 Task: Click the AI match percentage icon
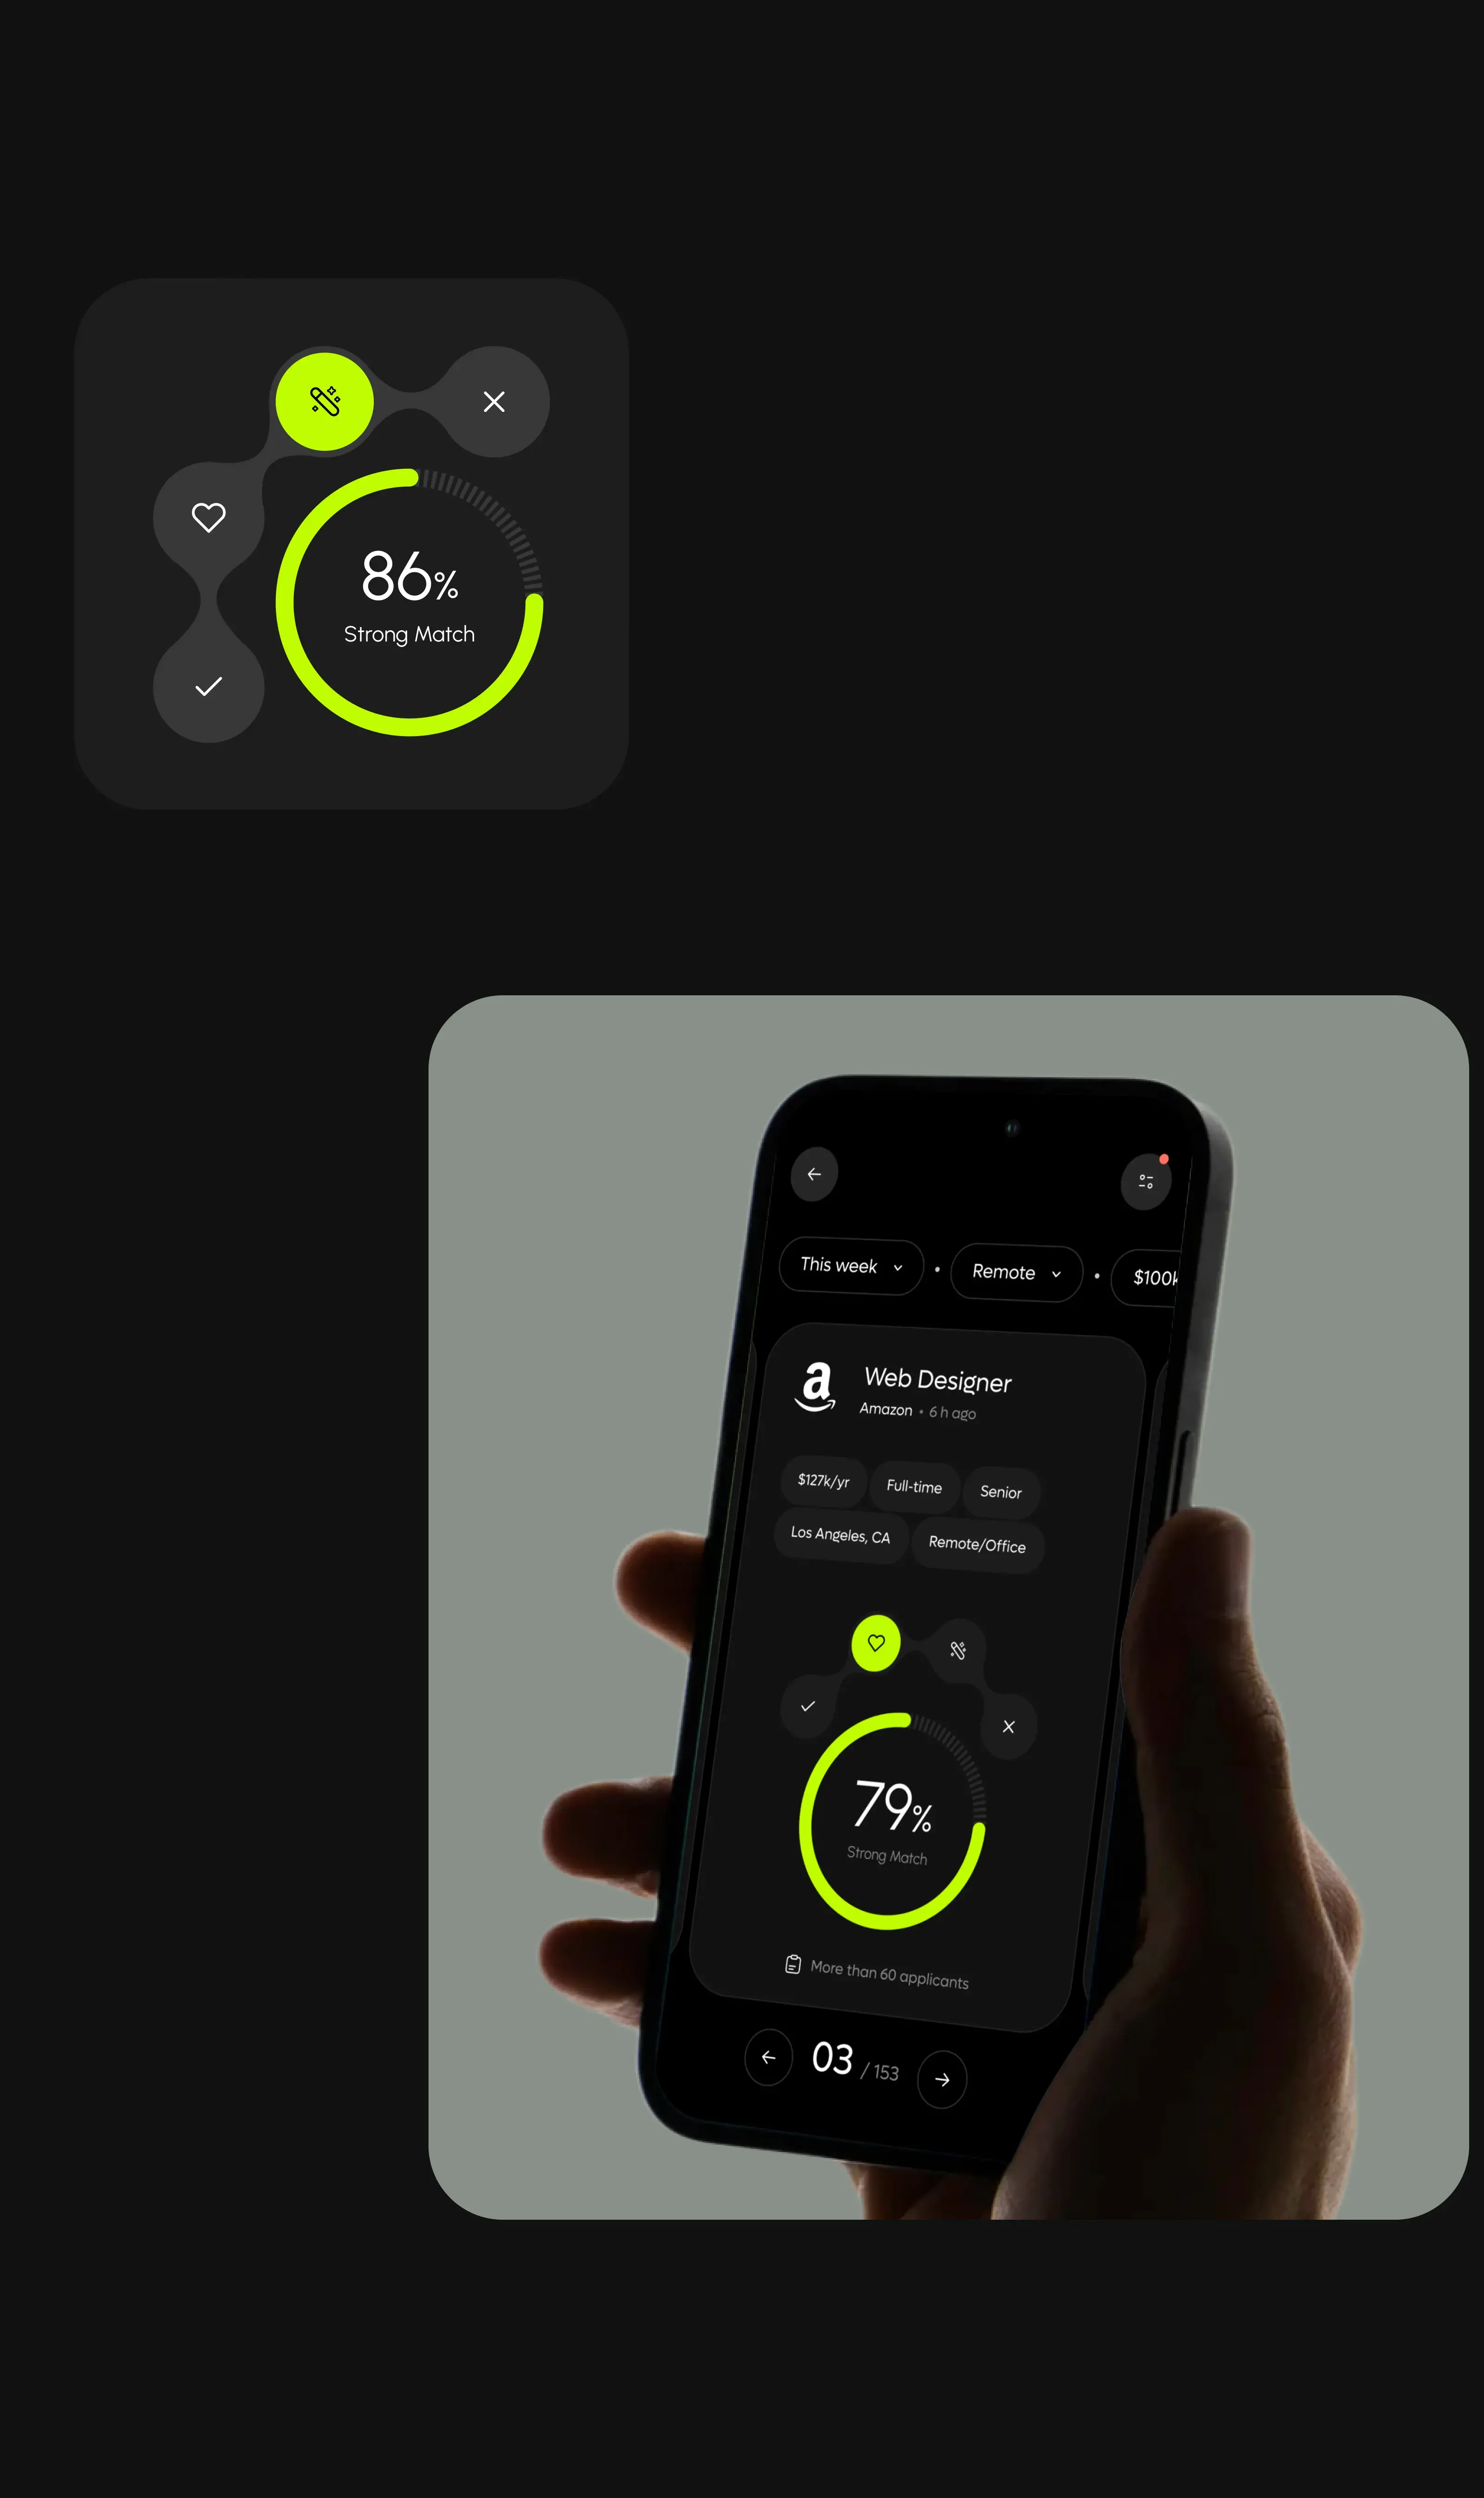pos(325,401)
